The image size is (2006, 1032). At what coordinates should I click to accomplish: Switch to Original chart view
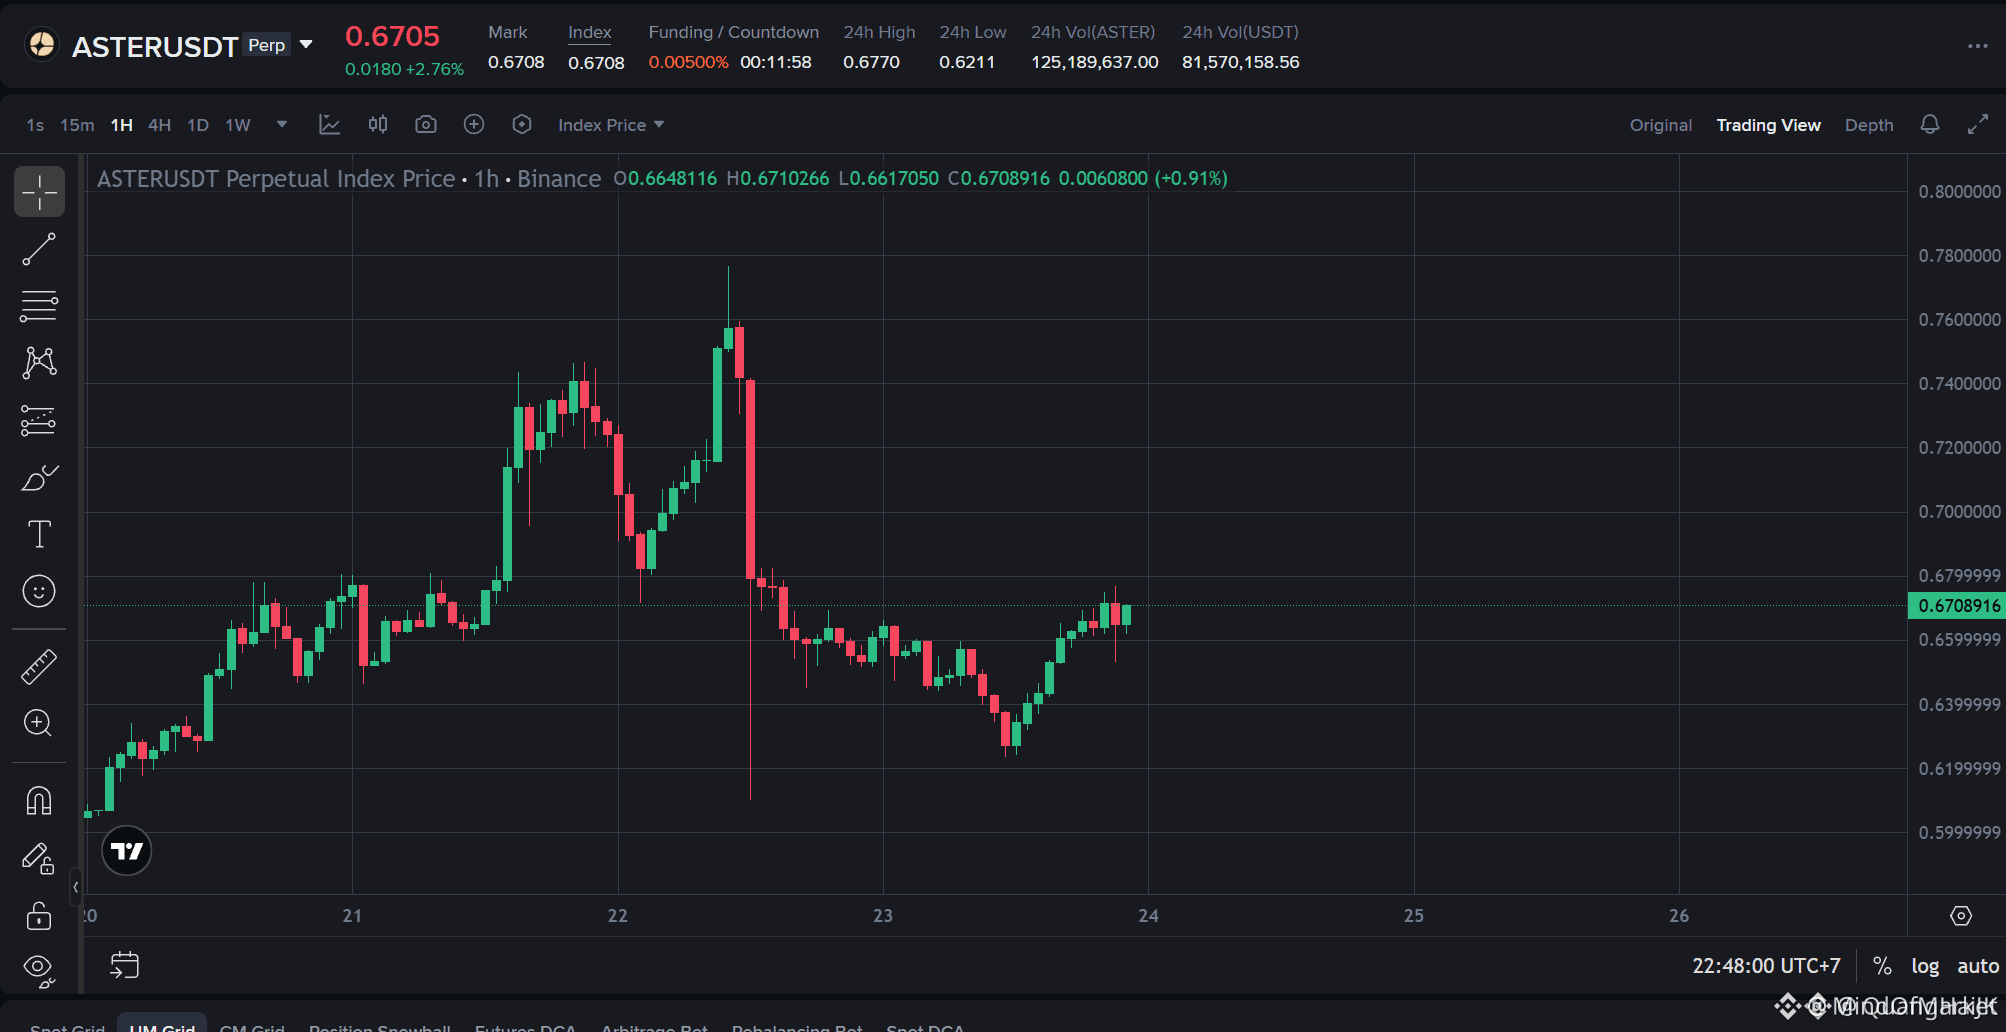[1661, 125]
